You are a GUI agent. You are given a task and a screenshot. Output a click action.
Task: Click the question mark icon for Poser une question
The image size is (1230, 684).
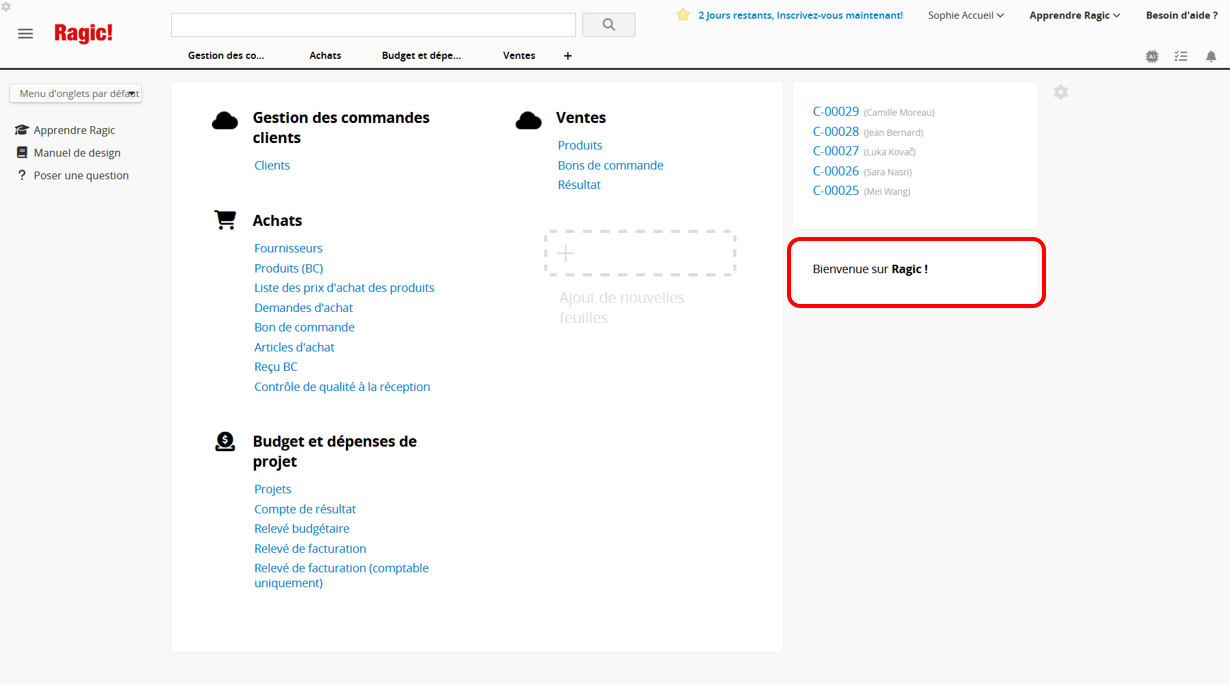tap(22, 175)
